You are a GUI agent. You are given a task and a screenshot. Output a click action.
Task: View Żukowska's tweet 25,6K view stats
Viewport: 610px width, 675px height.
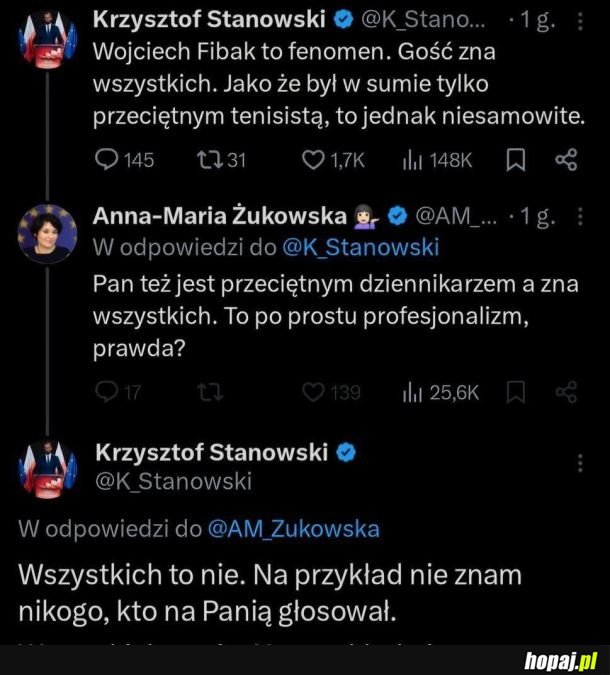tap(412, 392)
